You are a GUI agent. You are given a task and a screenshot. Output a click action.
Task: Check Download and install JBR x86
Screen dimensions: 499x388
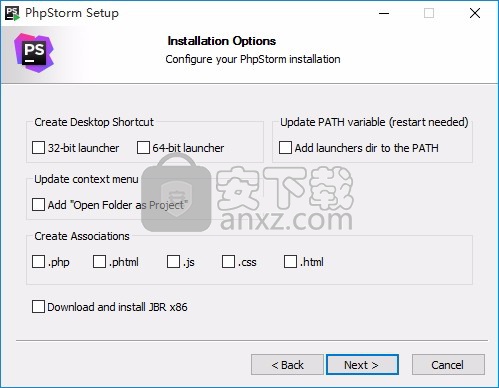[38, 307]
